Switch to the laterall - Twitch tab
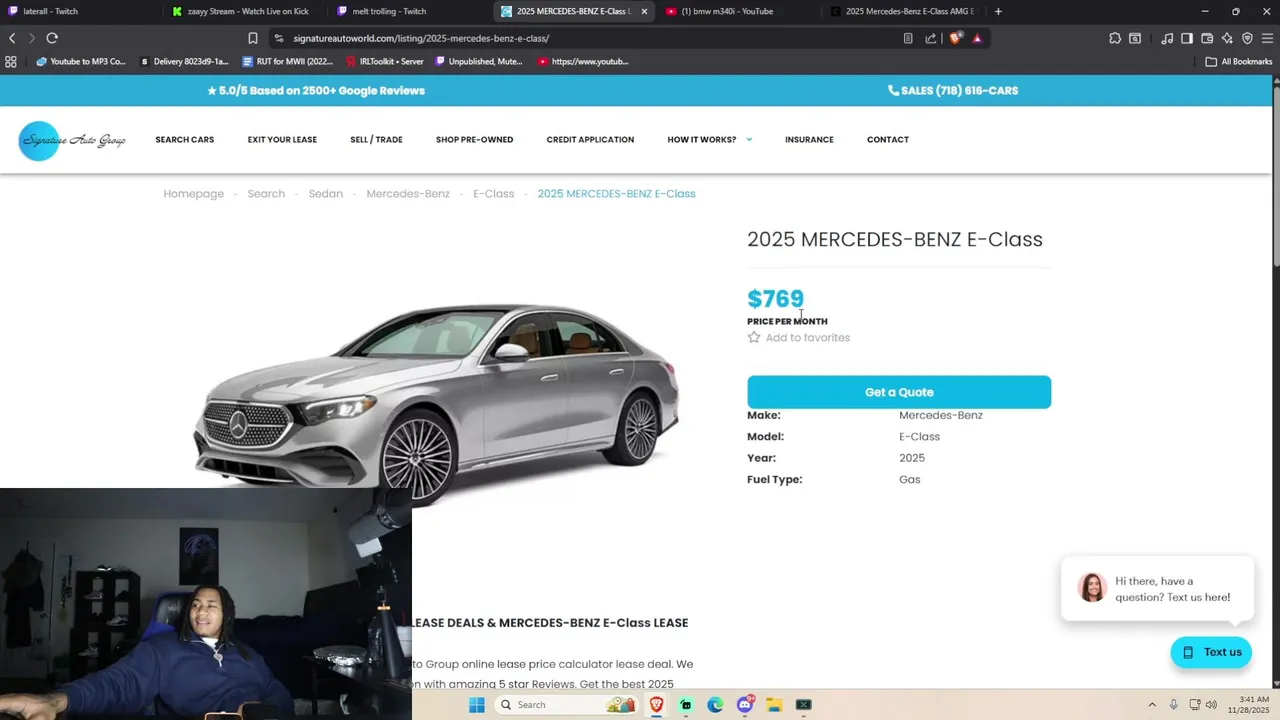 tap(78, 11)
